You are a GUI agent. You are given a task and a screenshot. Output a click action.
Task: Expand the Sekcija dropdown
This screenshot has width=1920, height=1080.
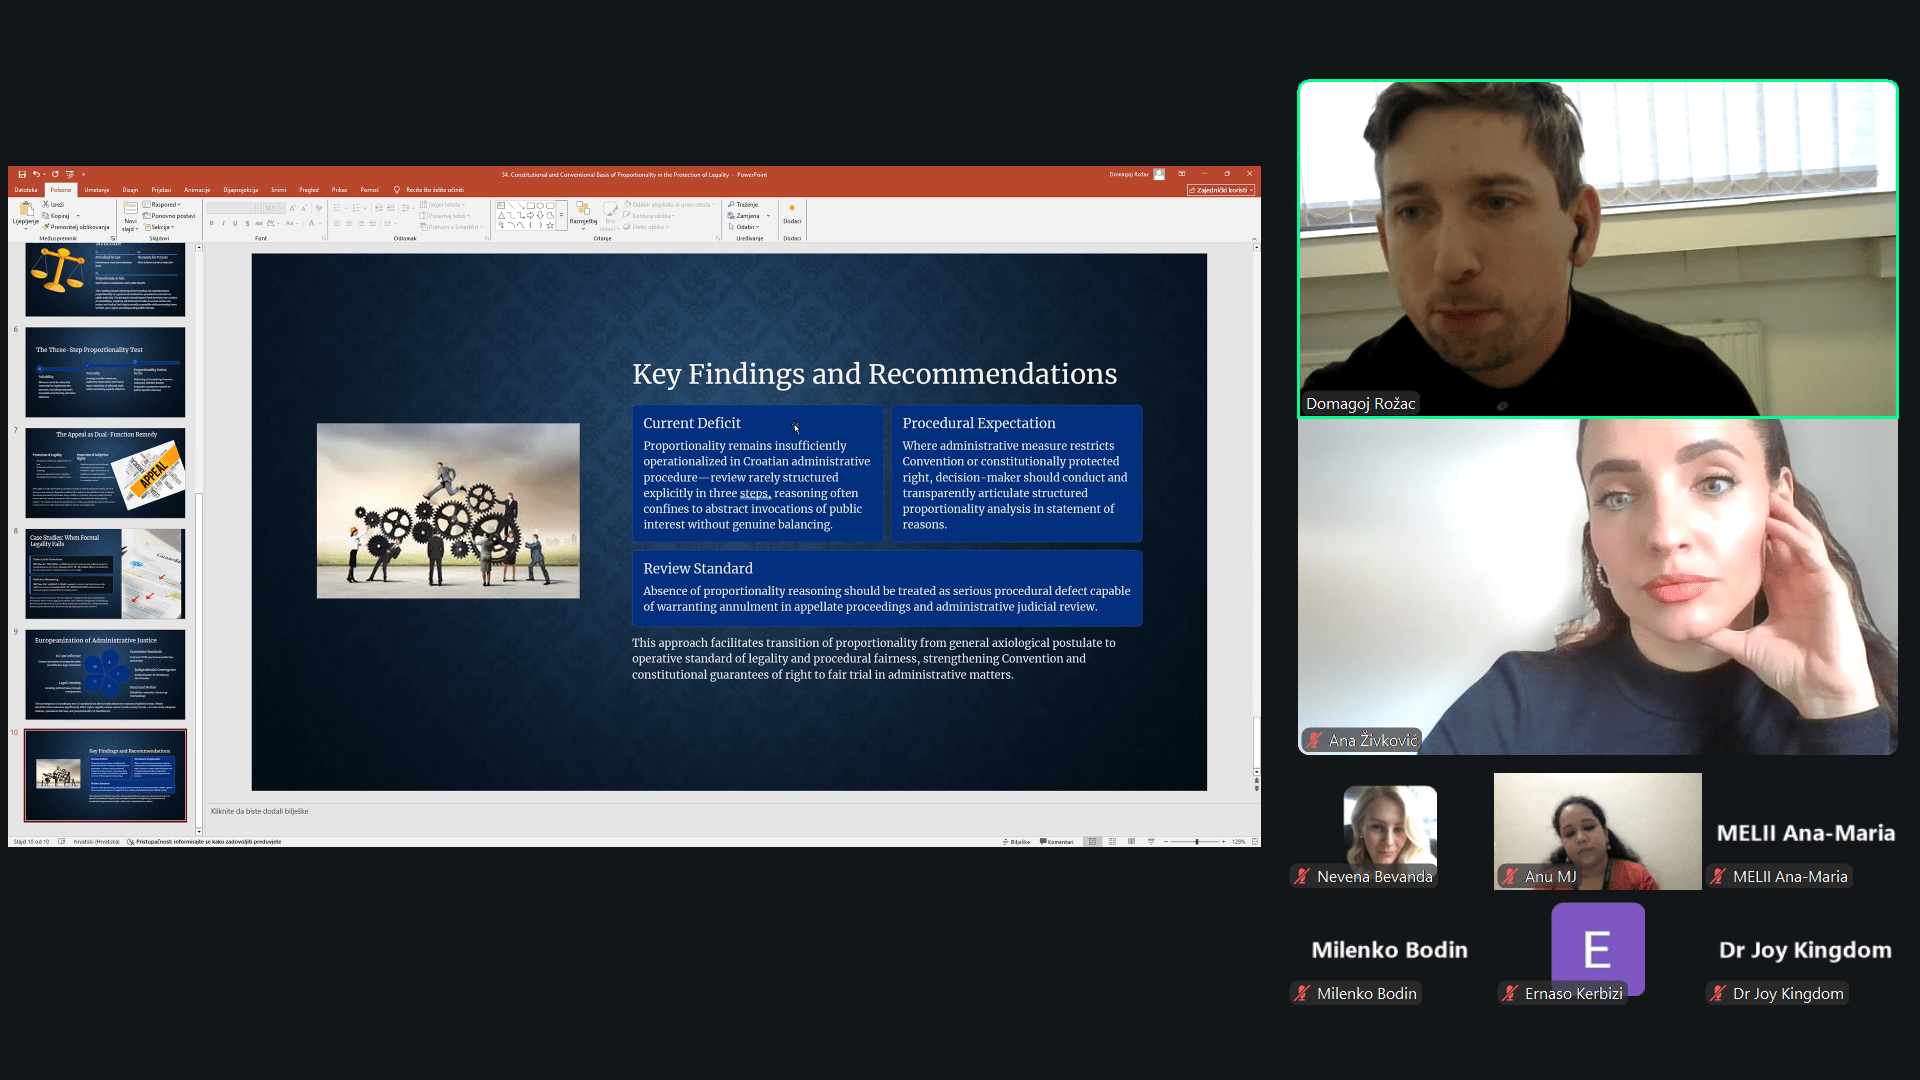(161, 227)
